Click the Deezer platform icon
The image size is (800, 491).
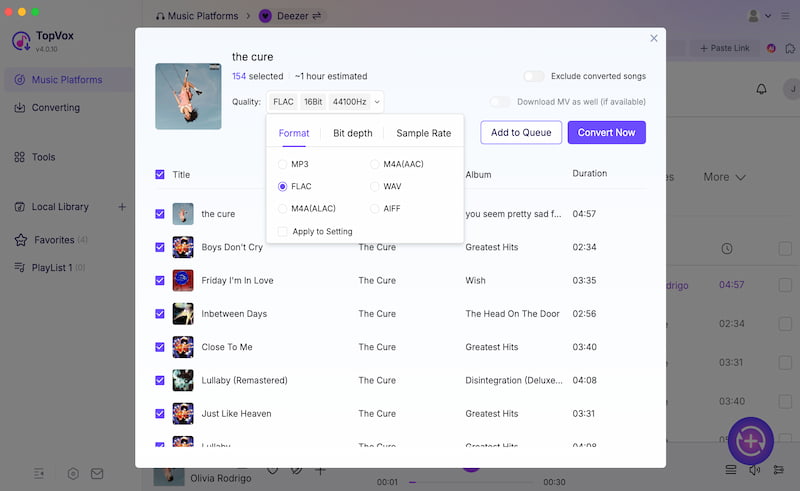[265, 16]
